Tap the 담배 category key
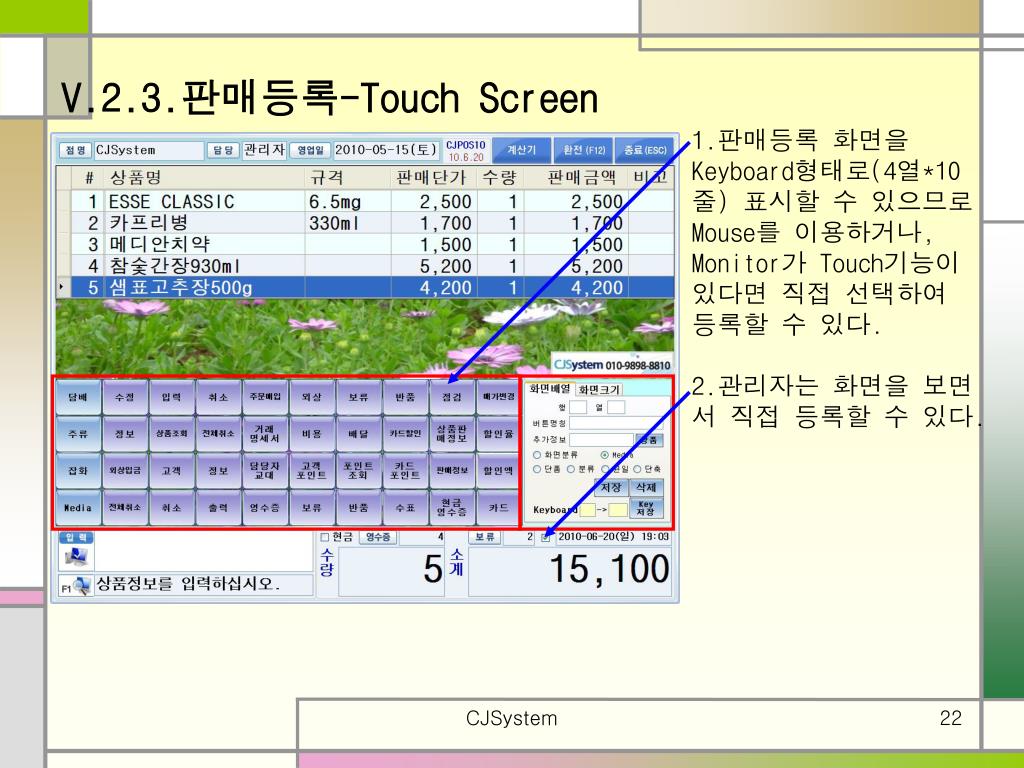Image resolution: width=1024 pixels, height=768 pixels. point(78,397)
